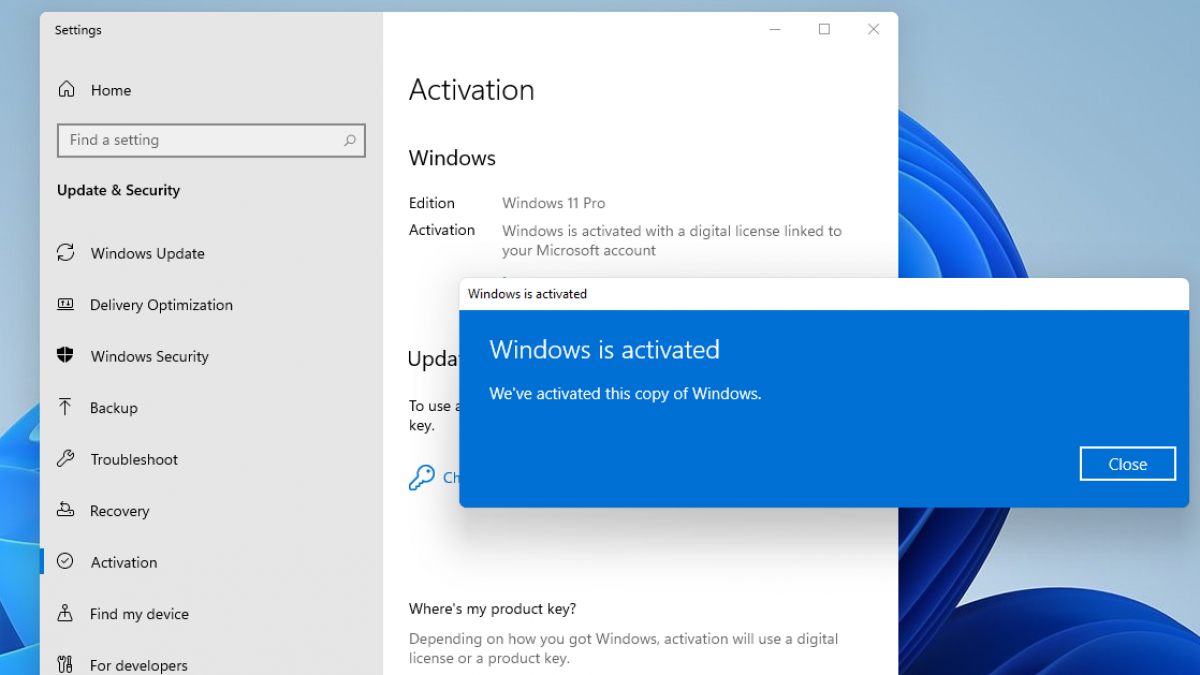Open the Find my device section
This screenshot has height=675, width=1200.
click(x=139, y=614)
